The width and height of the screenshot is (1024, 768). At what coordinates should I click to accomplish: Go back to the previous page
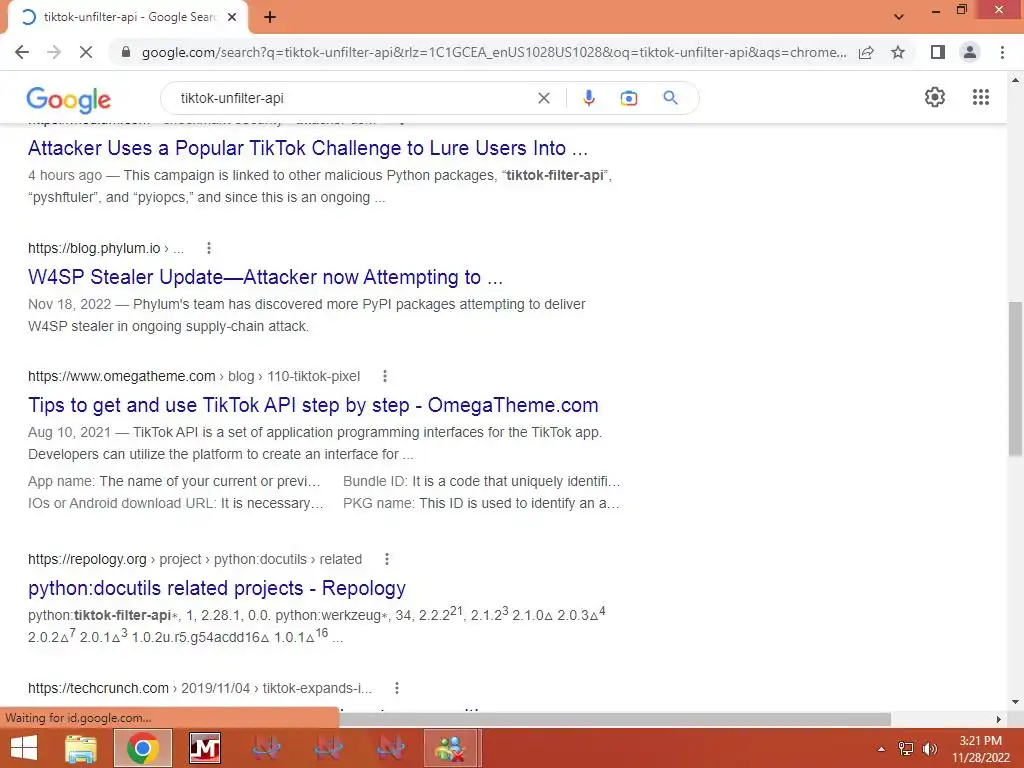tap(22, 52)
